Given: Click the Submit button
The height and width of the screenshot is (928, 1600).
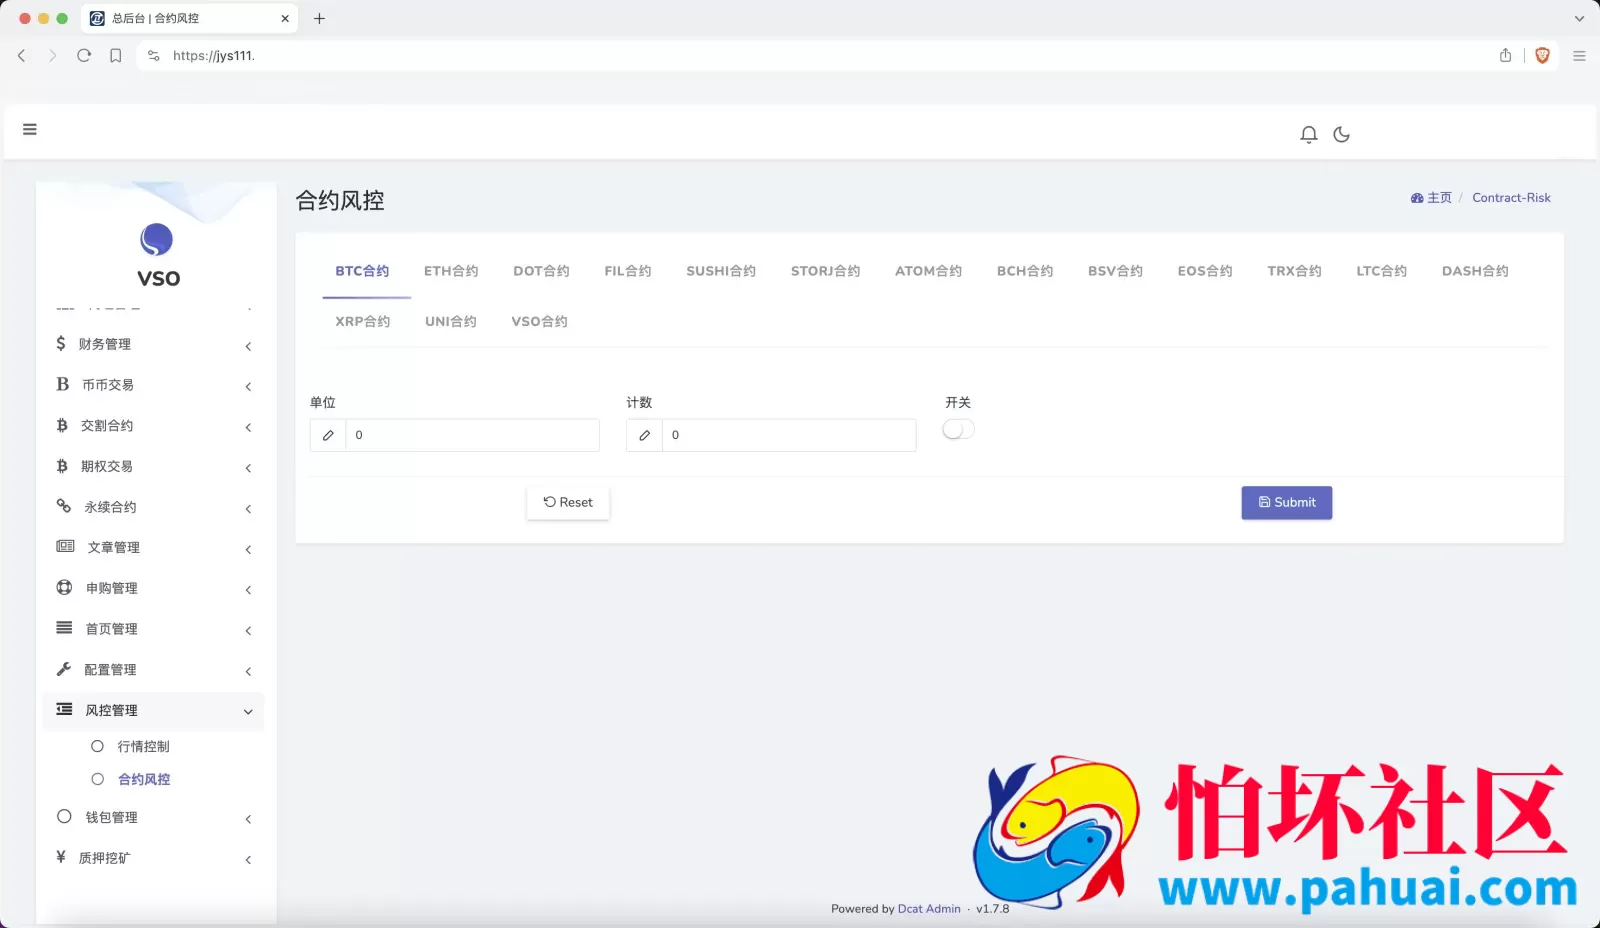Looking at the screenshot, I should pos(1287,502).
